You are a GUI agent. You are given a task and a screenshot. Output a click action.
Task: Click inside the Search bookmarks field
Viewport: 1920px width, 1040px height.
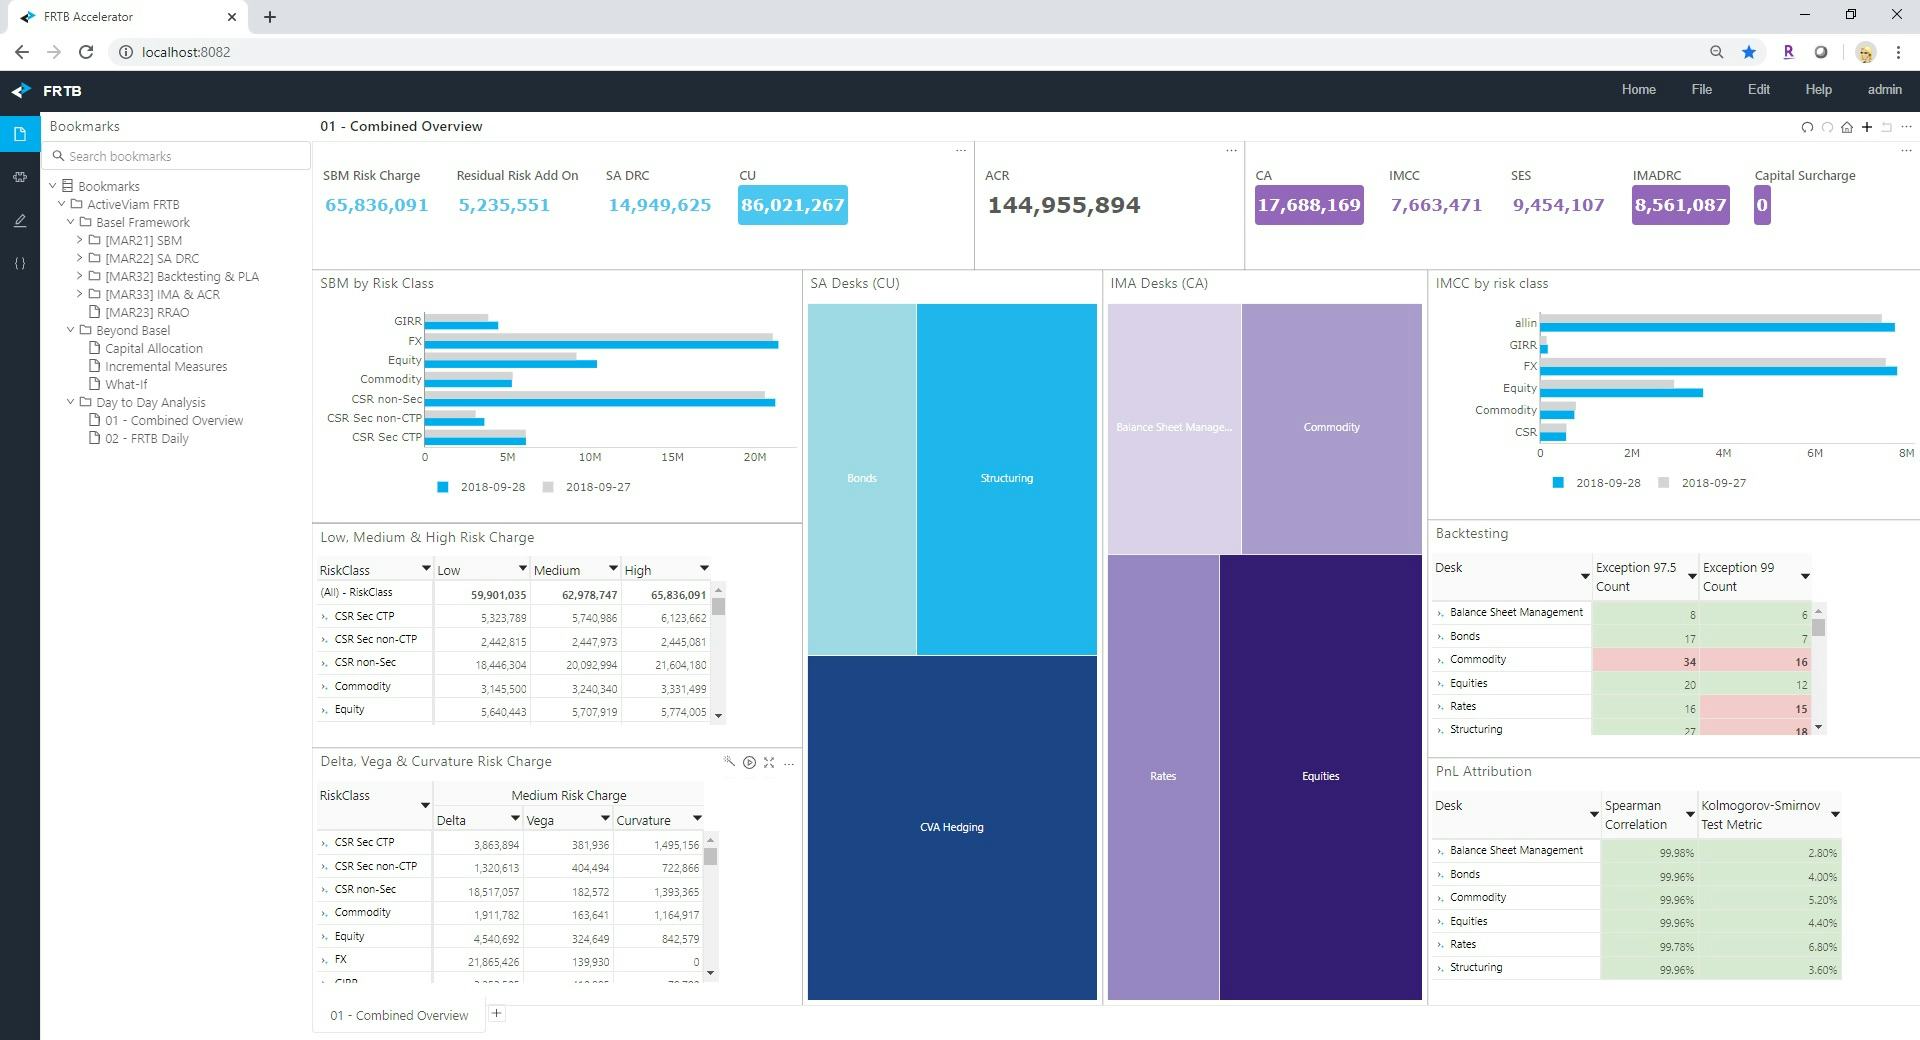pyautogui.click(x=176, y=156)
